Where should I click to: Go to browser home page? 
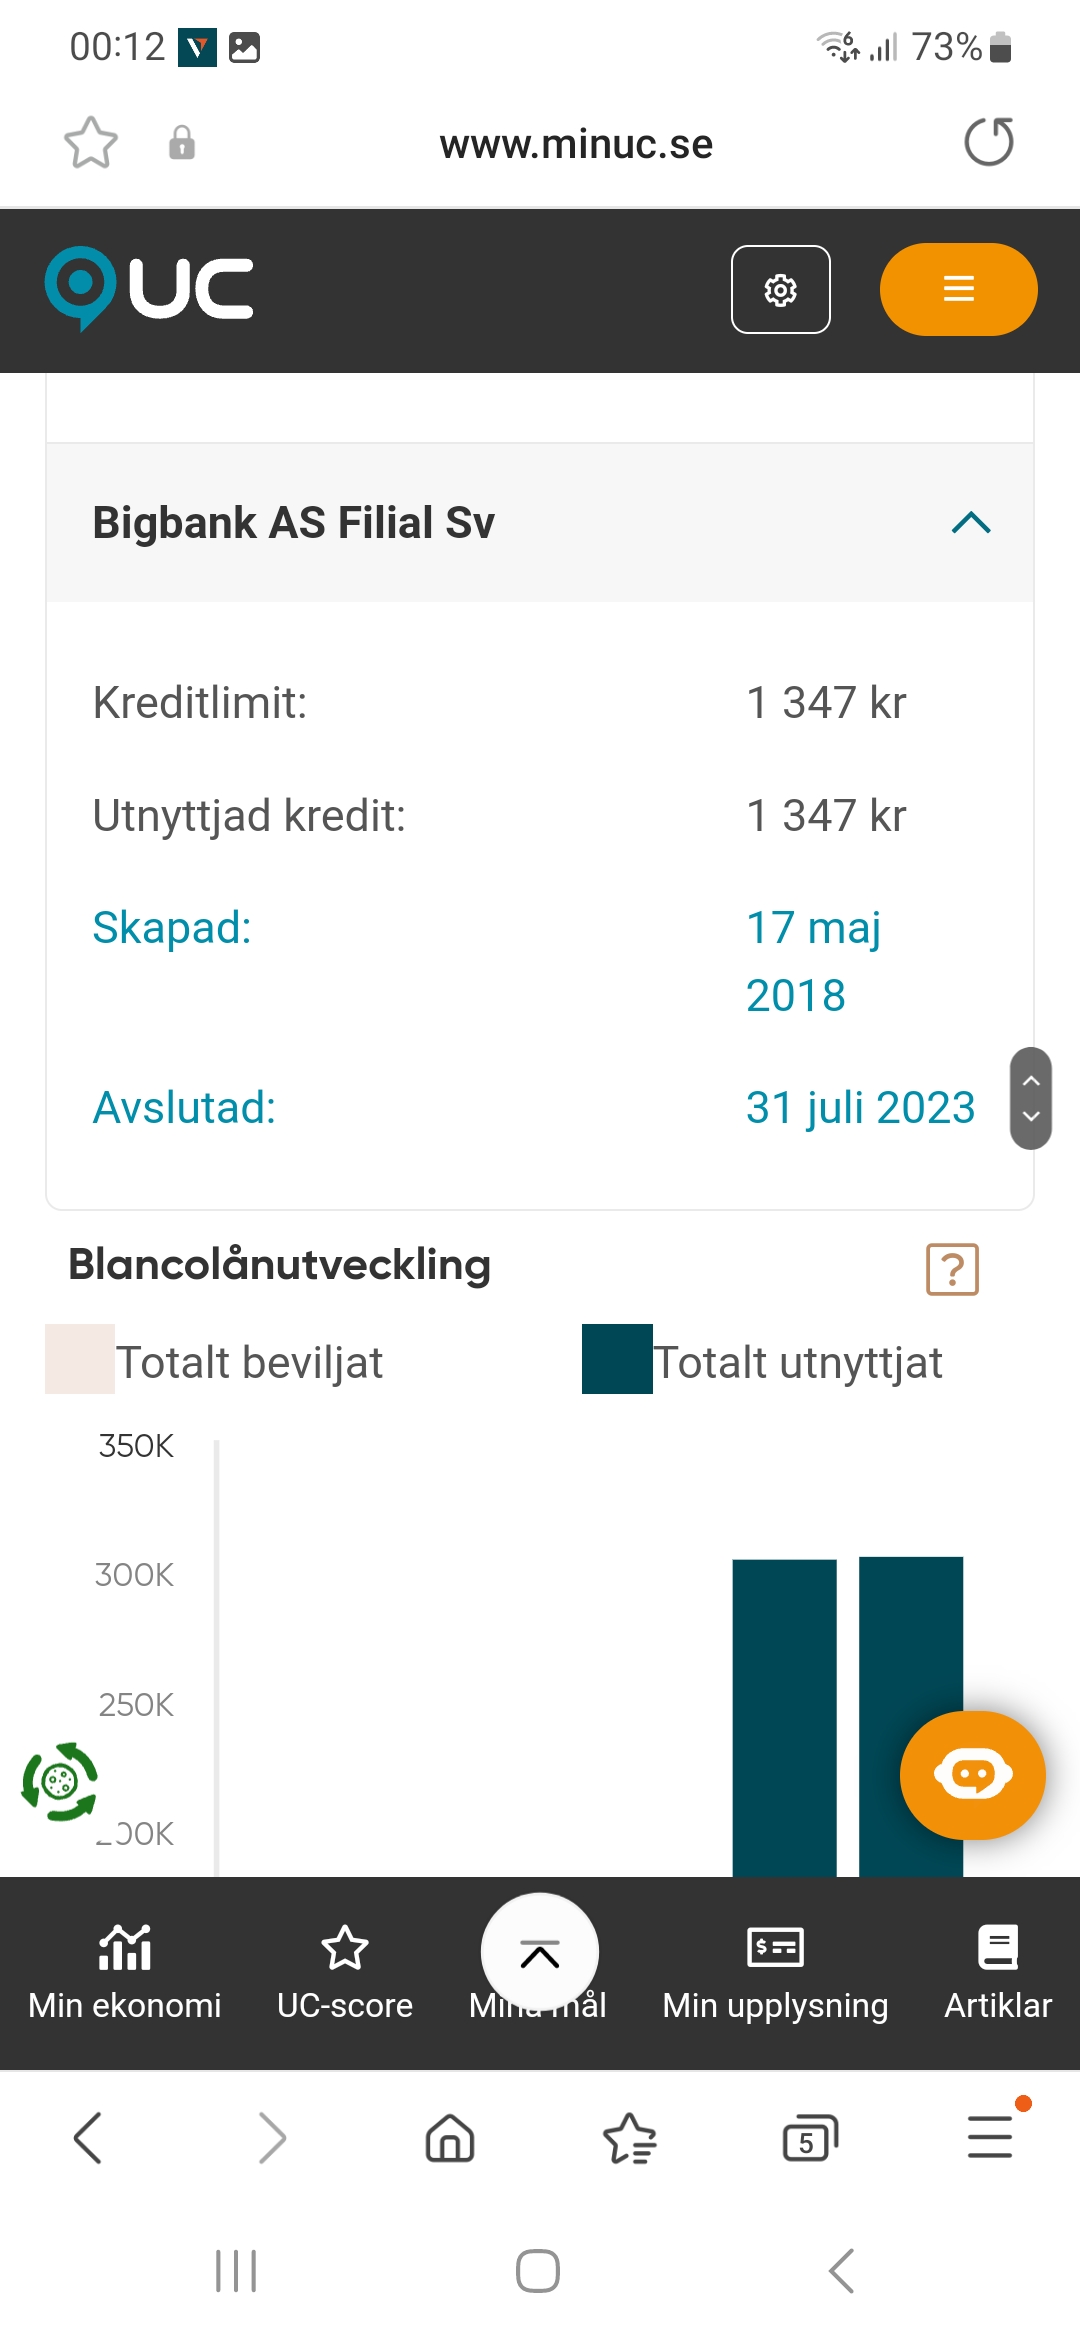click(450, 2139)
